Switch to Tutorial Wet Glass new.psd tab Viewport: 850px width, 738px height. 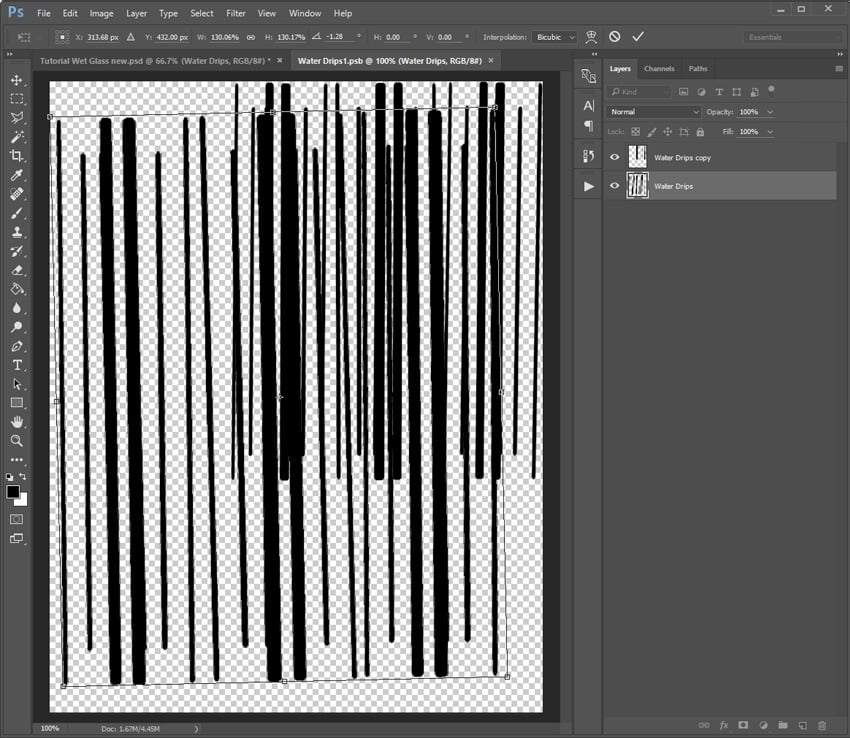click(155, 61)
